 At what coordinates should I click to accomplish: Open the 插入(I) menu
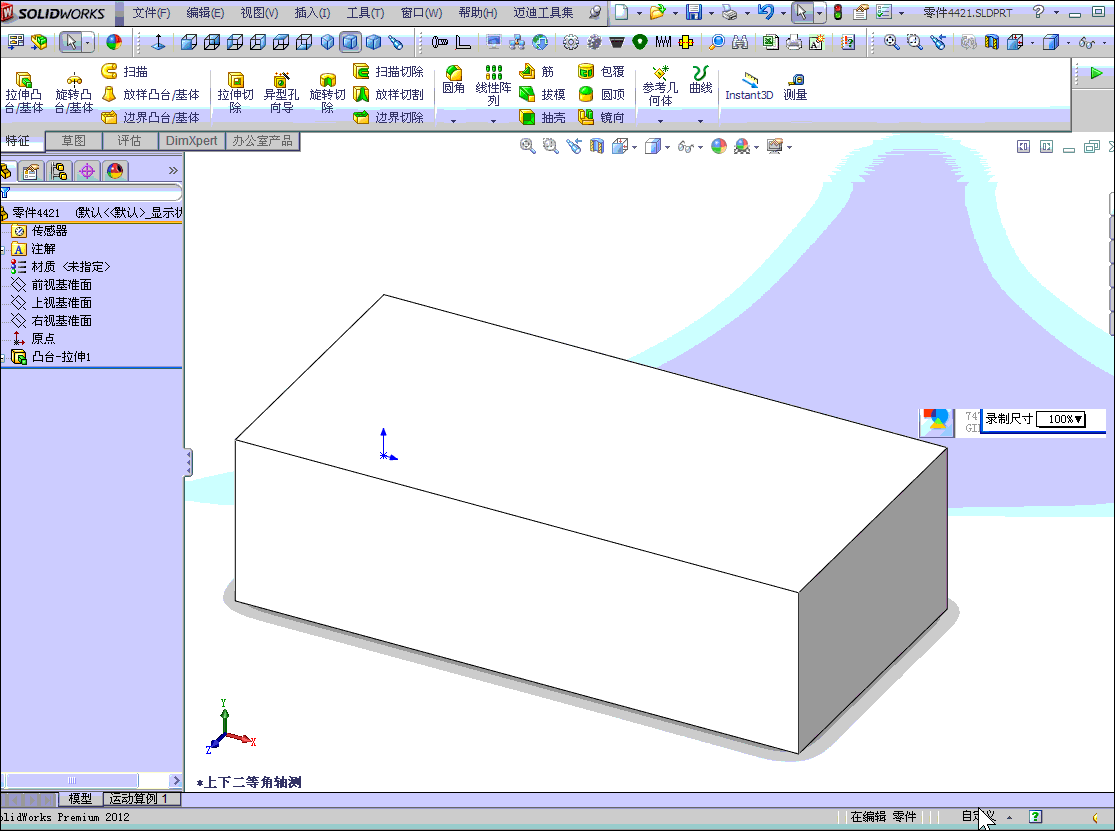coord(312,13)
